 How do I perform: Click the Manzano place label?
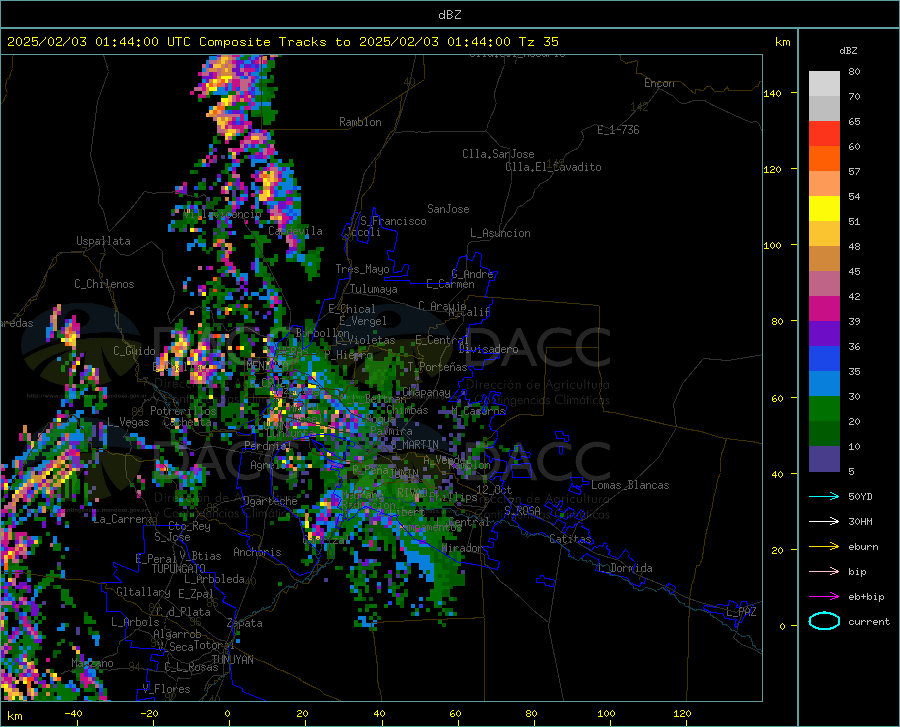pos(92,663)
